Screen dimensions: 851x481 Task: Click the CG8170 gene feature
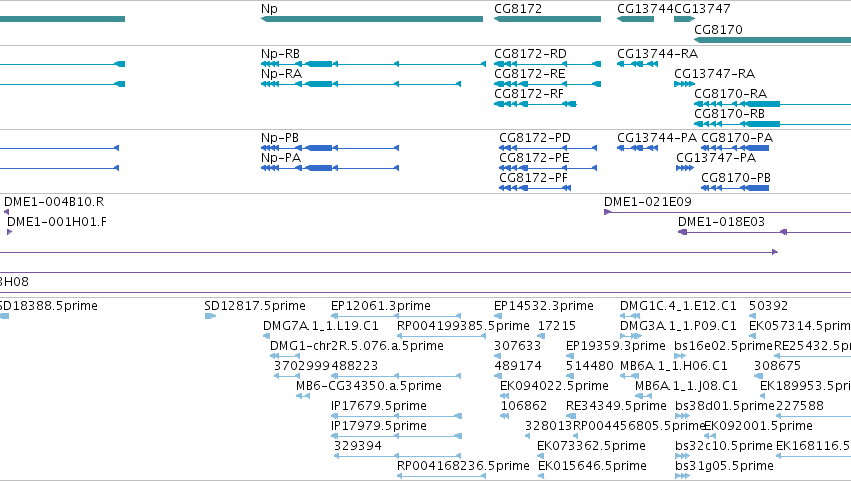(x=772, y=40)
